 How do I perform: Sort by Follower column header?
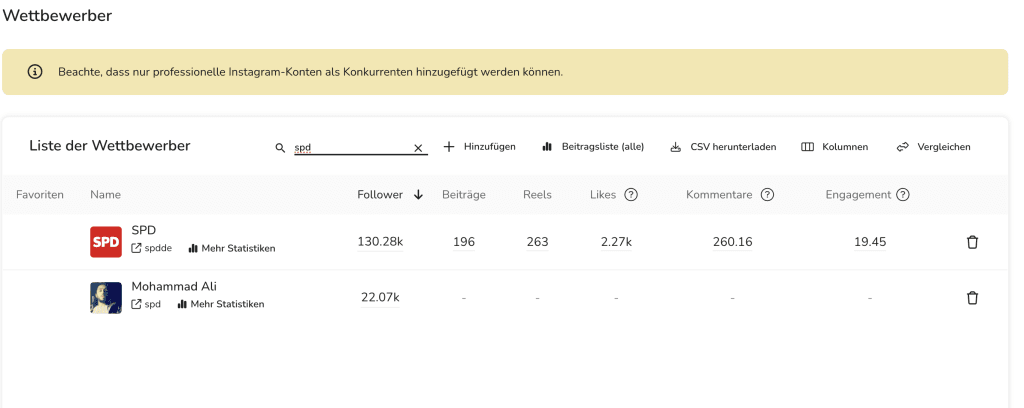click(x=380, y=195)
